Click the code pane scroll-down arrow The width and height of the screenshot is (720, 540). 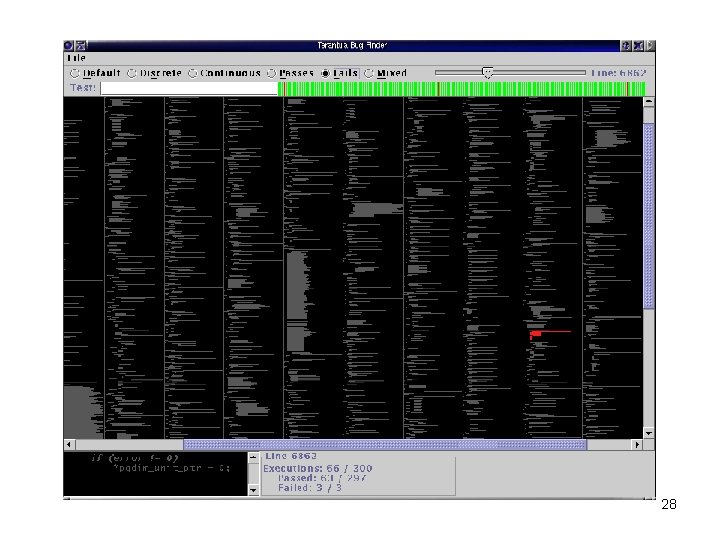click(253, 490)
